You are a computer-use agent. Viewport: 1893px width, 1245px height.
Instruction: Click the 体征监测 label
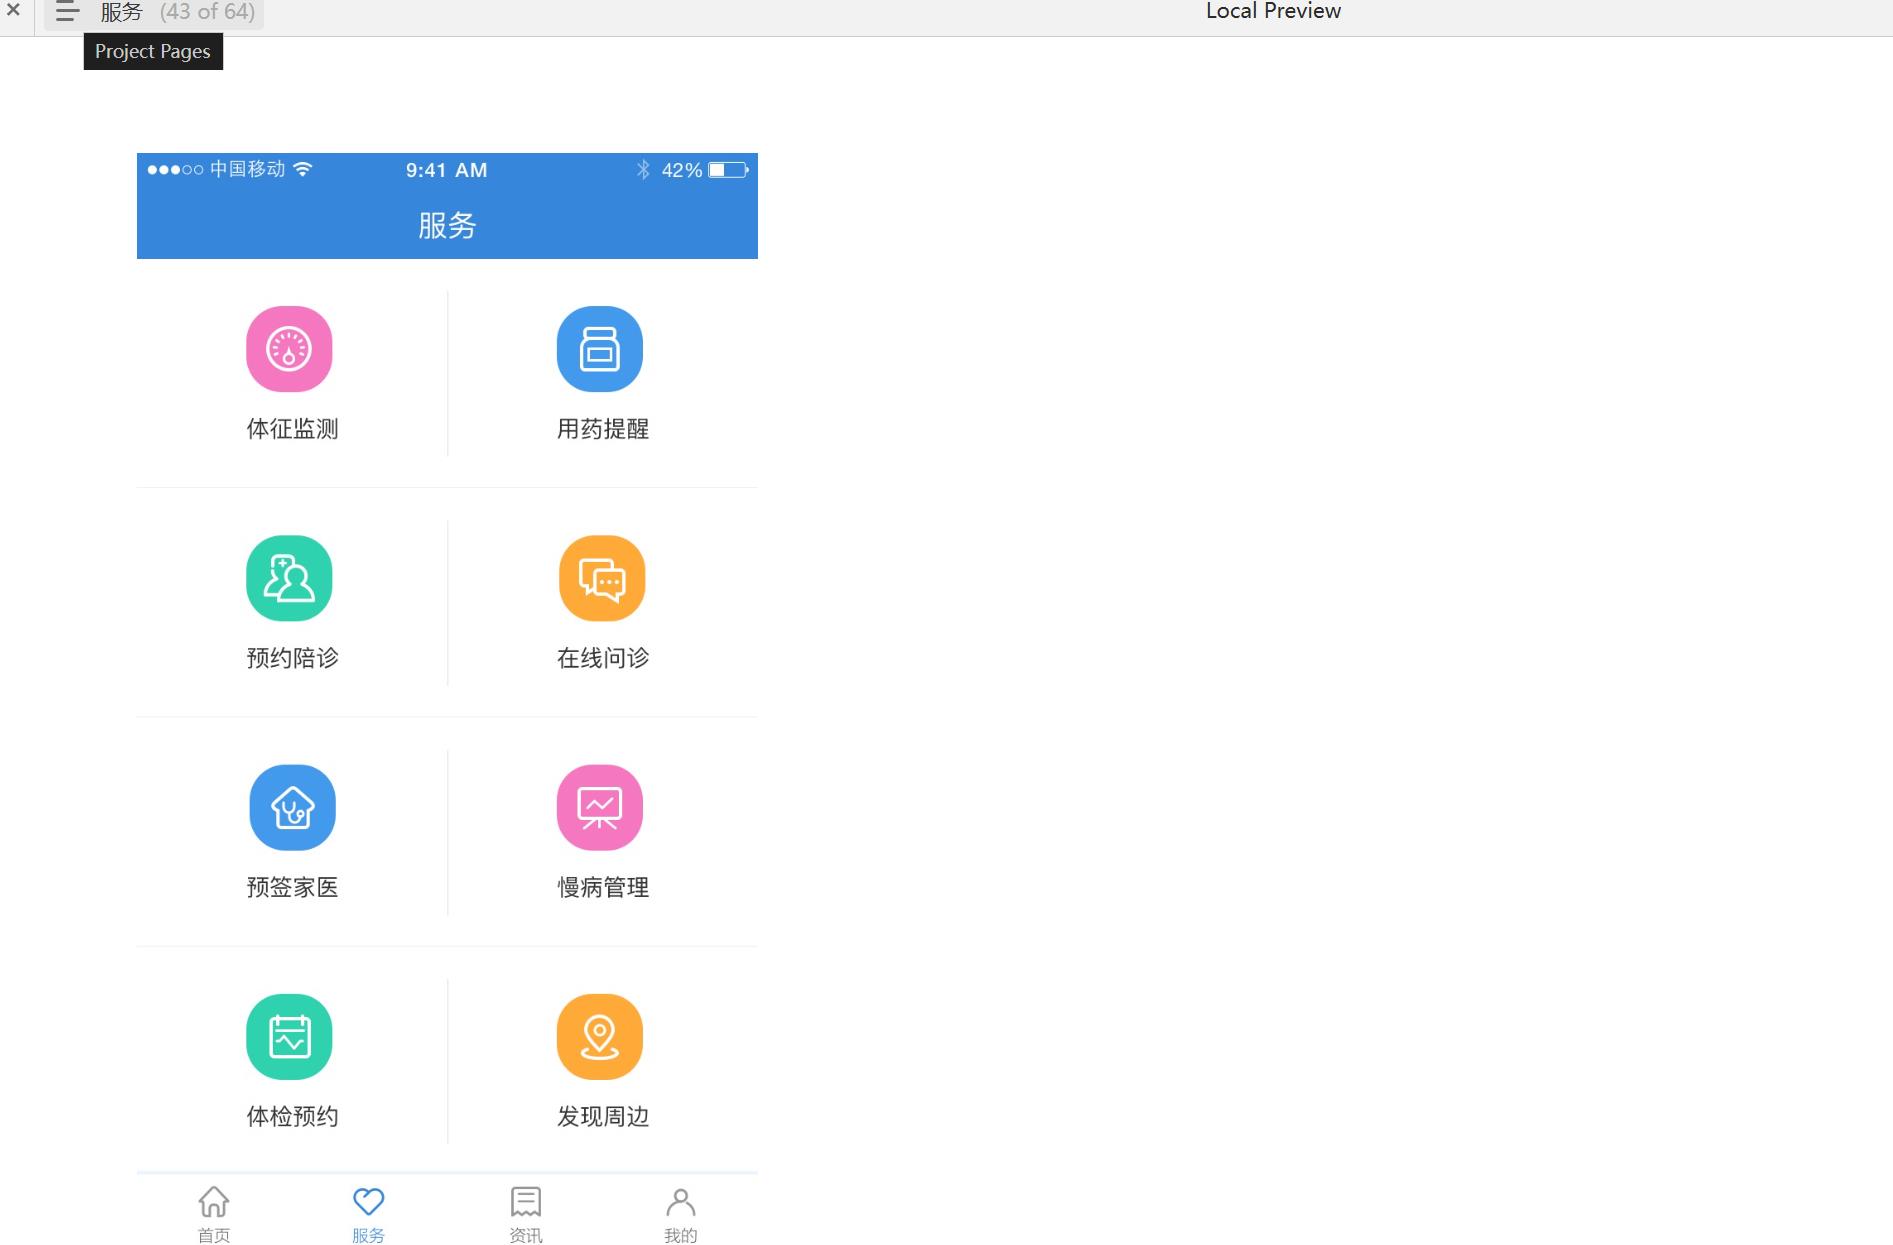coord(293,429)
